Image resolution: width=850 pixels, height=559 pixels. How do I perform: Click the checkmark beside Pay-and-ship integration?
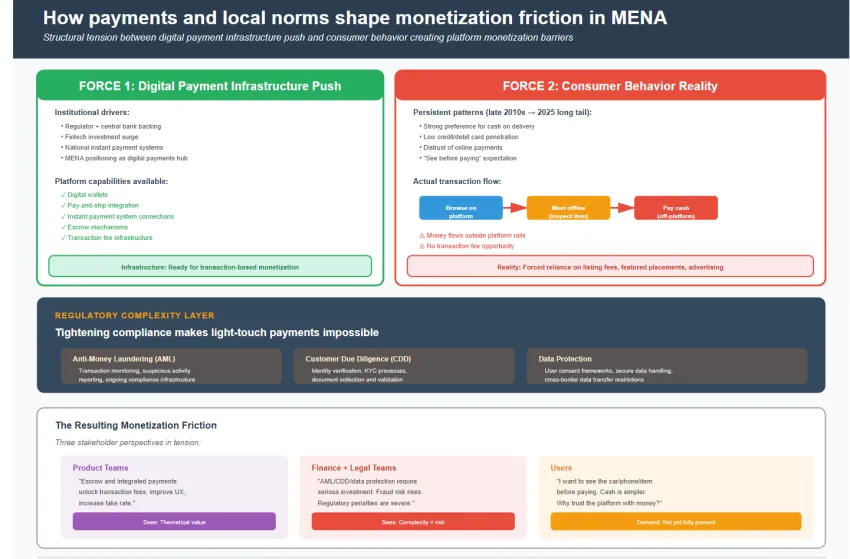63,205
